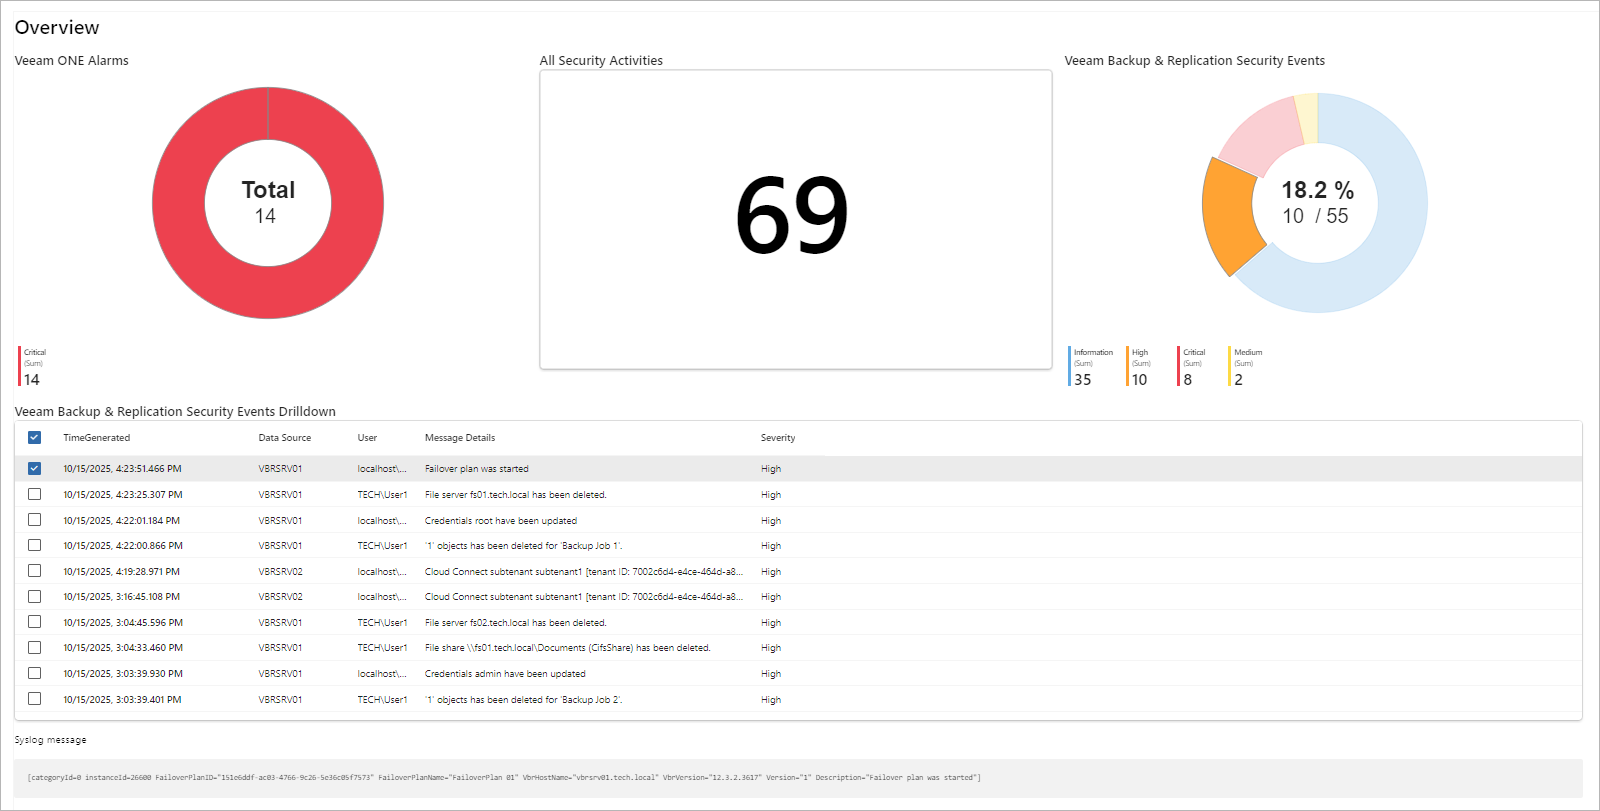This screenshot has height=811, width=1600.
Task: Sort by the Message Details column header
Action: [459, 438]
